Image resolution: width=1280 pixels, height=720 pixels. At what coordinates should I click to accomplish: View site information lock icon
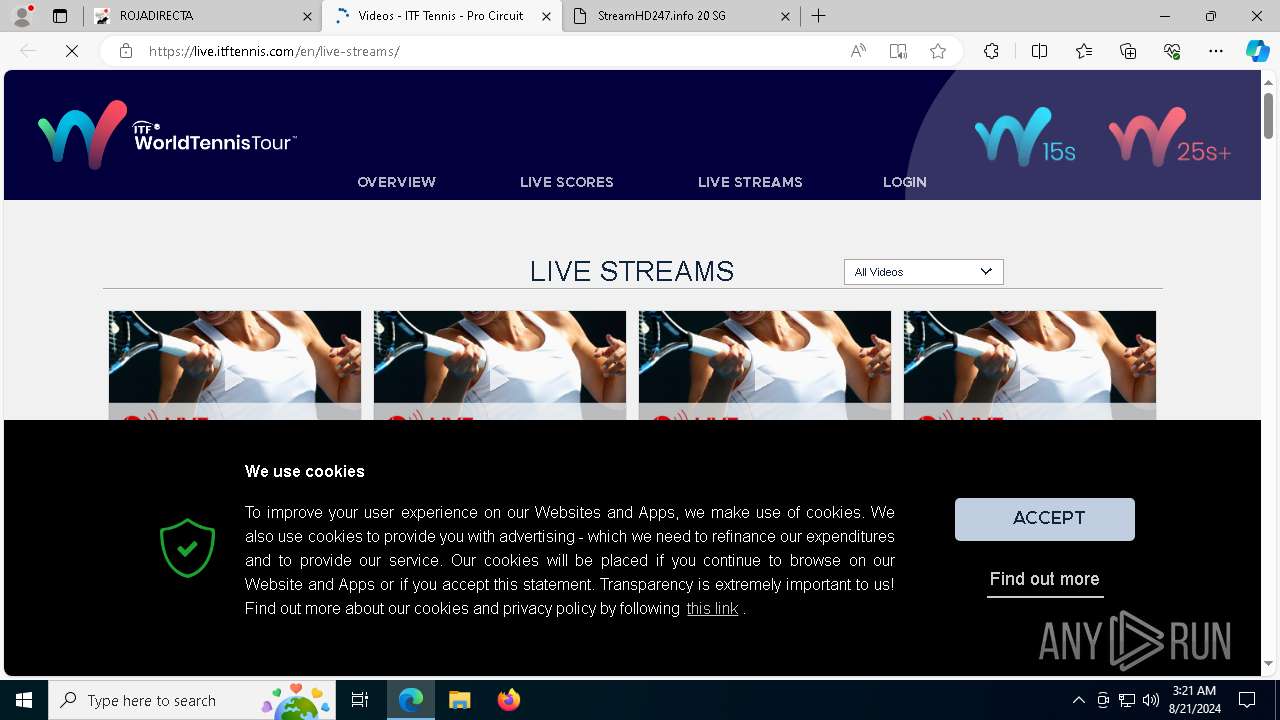pos(126,51)
